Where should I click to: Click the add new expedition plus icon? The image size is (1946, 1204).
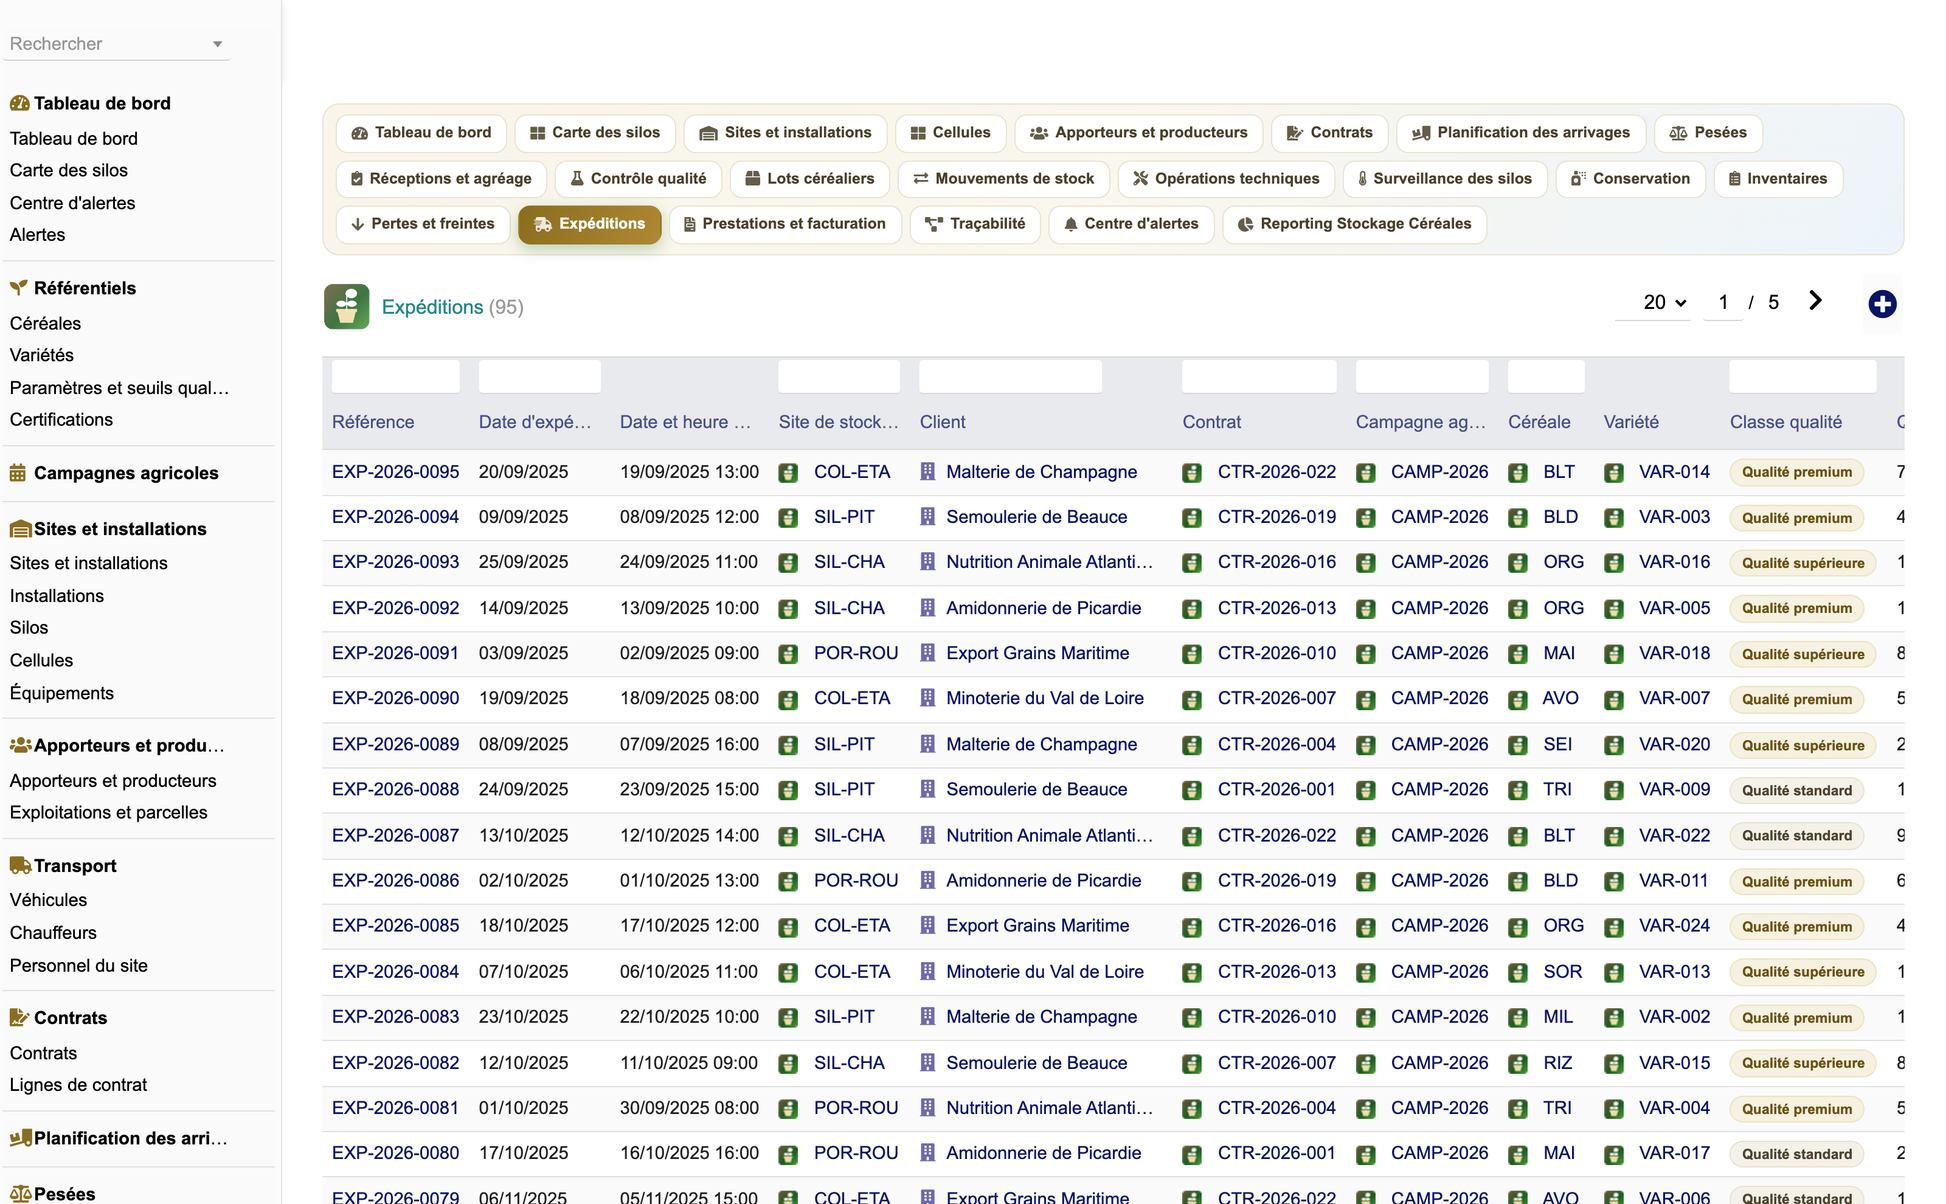pos(1882,304)
